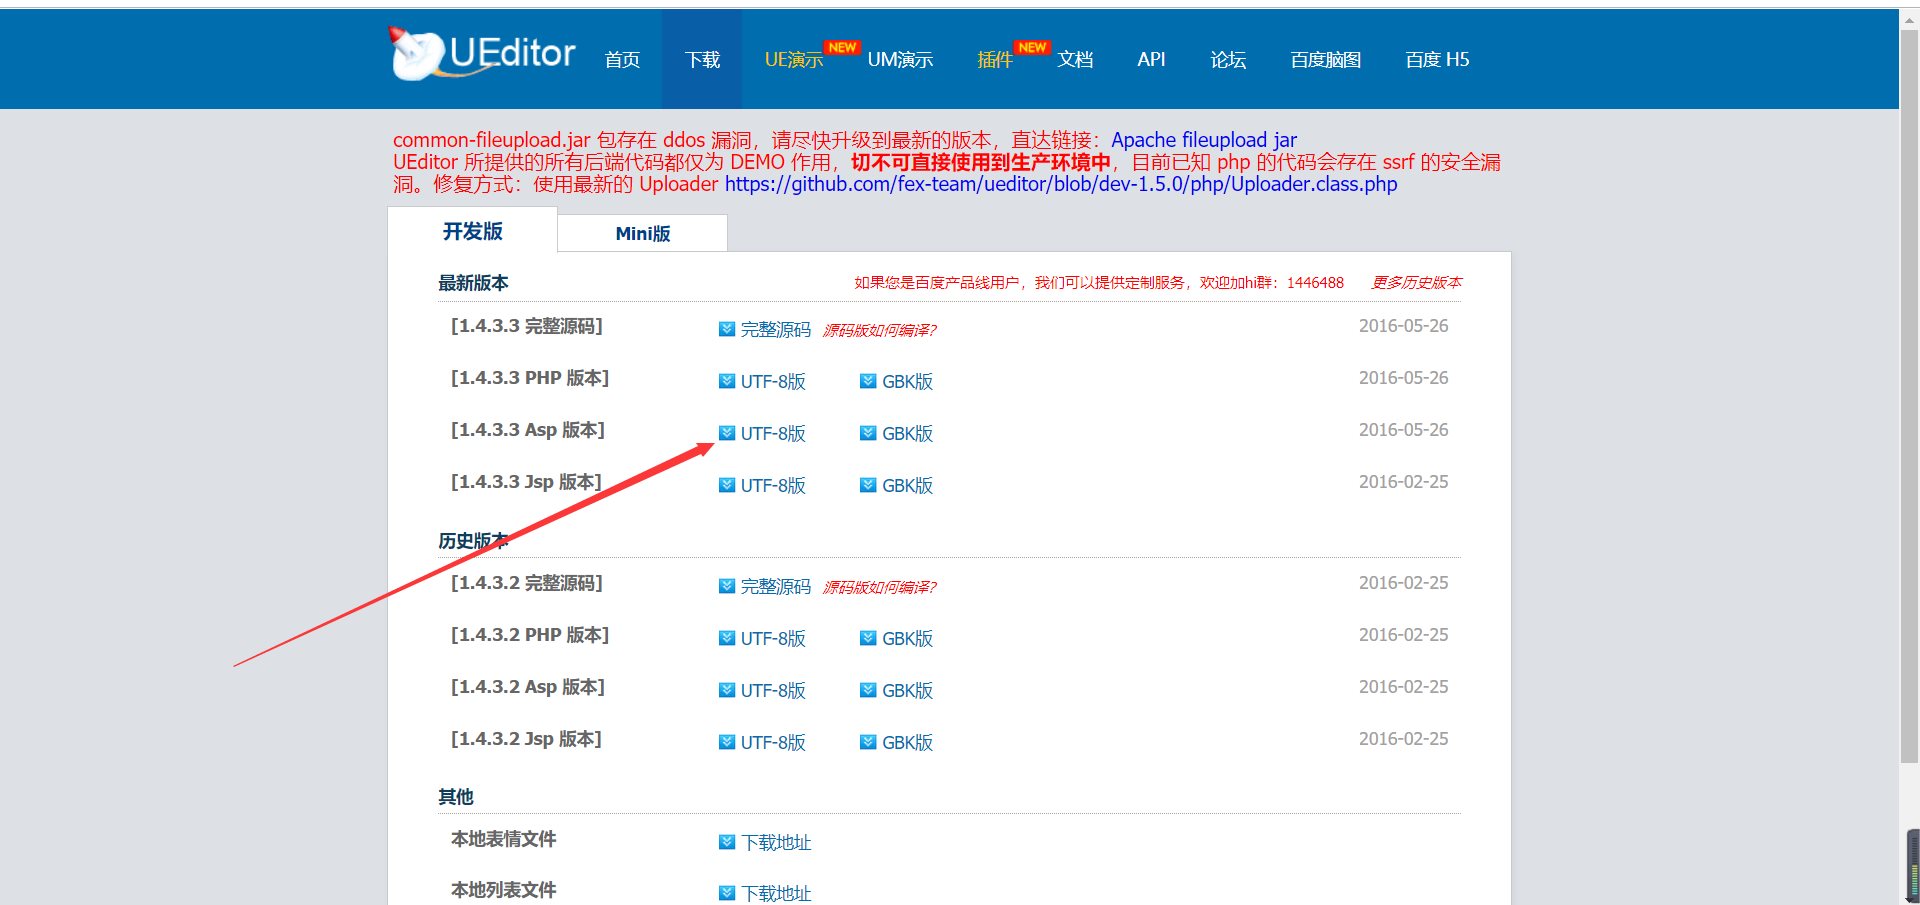The height and width of the screenshot is (905, 1920).
Task: Download 1.4.3.2 完整源码 link
Action: pos(775,586)
